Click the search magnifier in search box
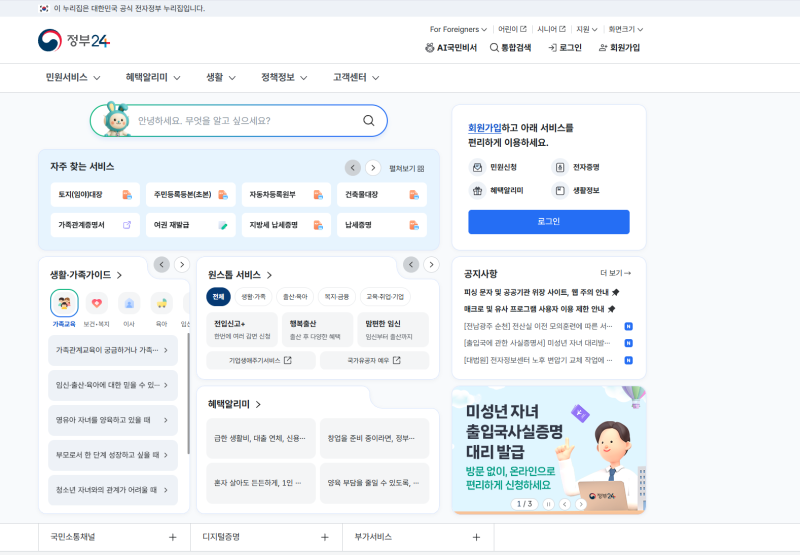 [368, 120]
